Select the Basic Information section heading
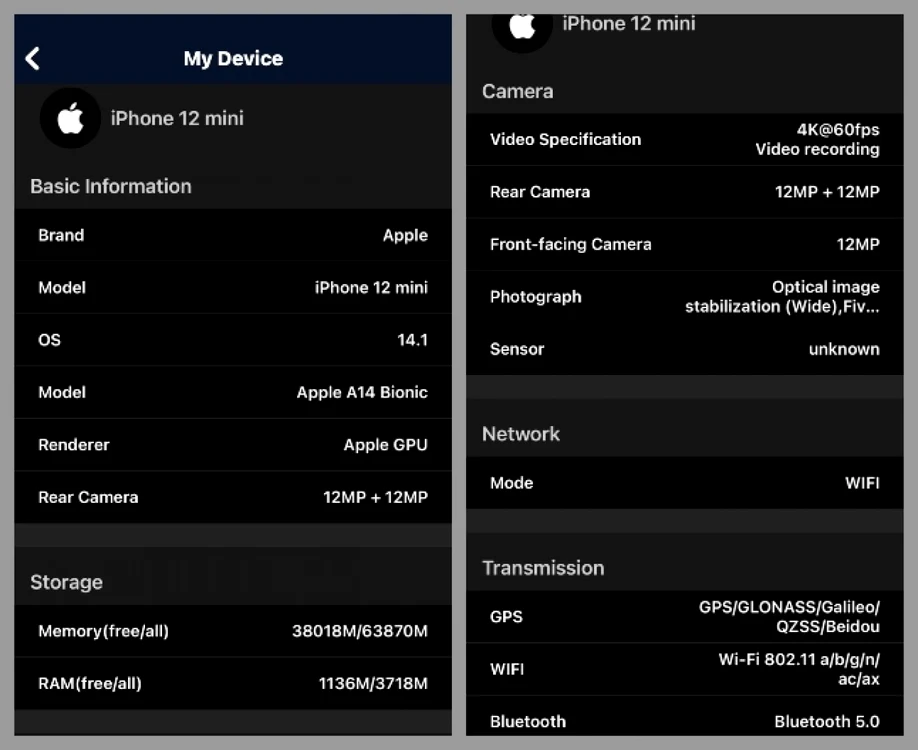918x750 pixels. pos(111,186)
